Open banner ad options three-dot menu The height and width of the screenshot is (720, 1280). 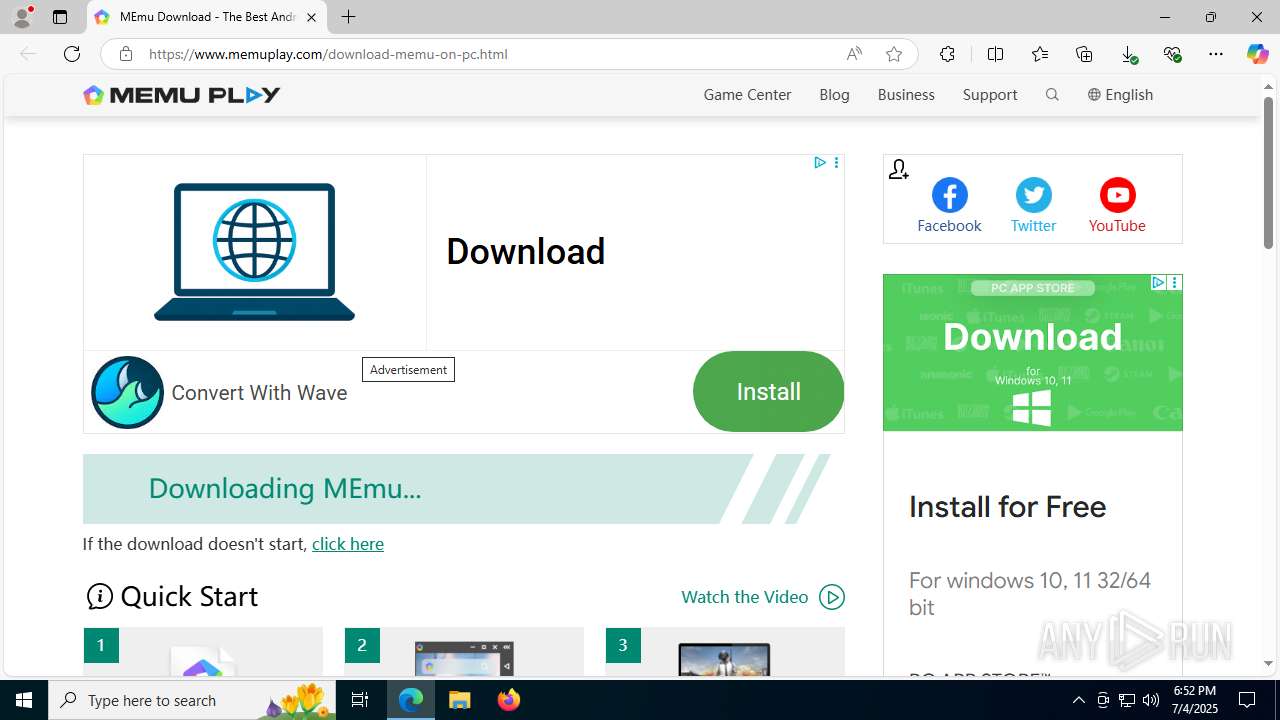pyautogui.click(x=836, y=162)
